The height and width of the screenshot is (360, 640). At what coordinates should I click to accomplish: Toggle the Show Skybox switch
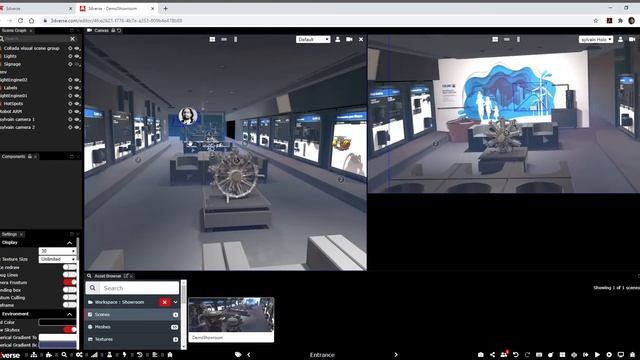(x=70, y=329)
